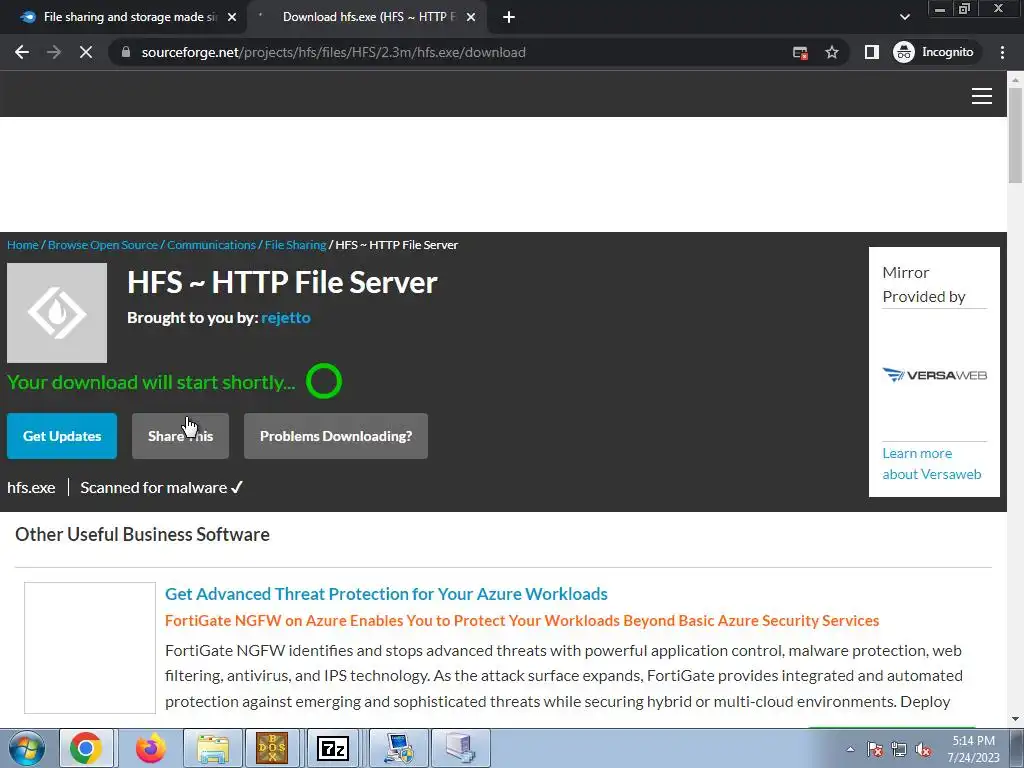Close the File sharing and storage tab
The height and width of the screenshot is (768, 1024).
pos(232,18)
